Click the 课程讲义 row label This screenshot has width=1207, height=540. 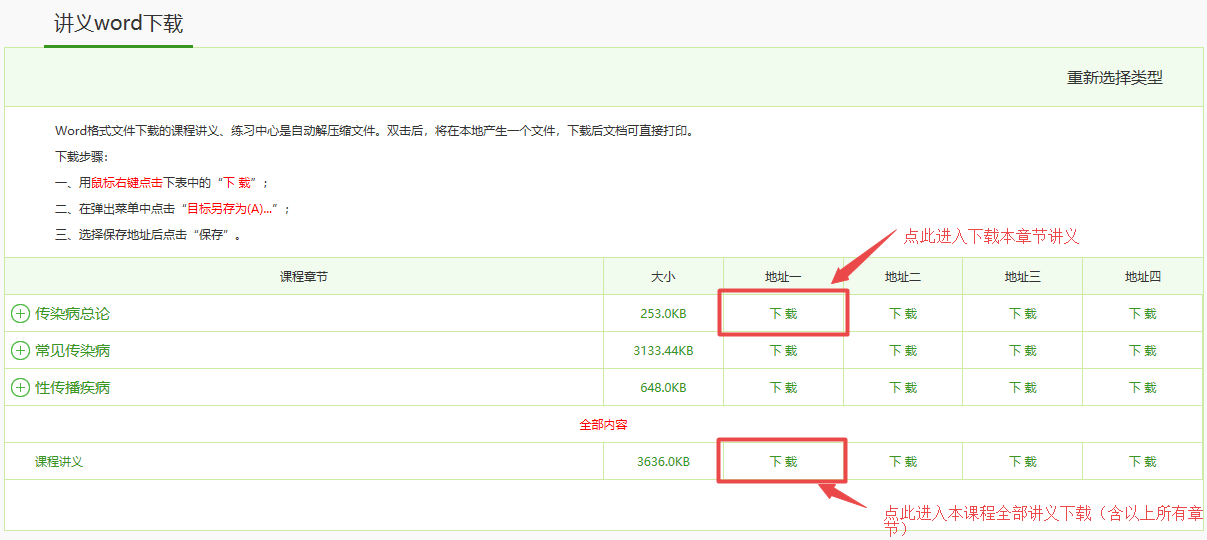tap(59, 462)
